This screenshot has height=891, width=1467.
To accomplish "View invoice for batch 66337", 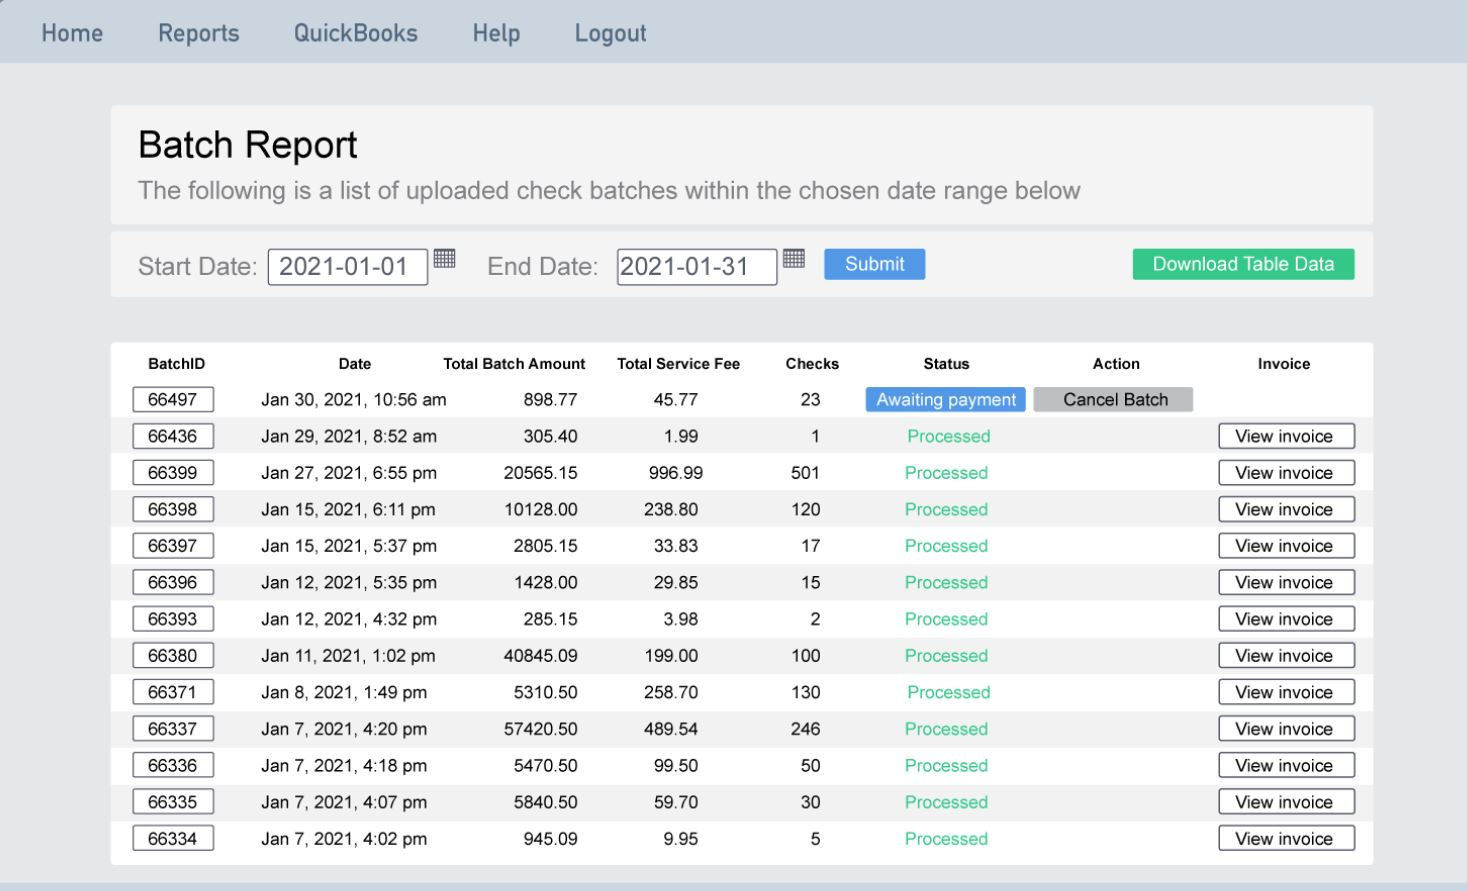I will point(1285,728).
